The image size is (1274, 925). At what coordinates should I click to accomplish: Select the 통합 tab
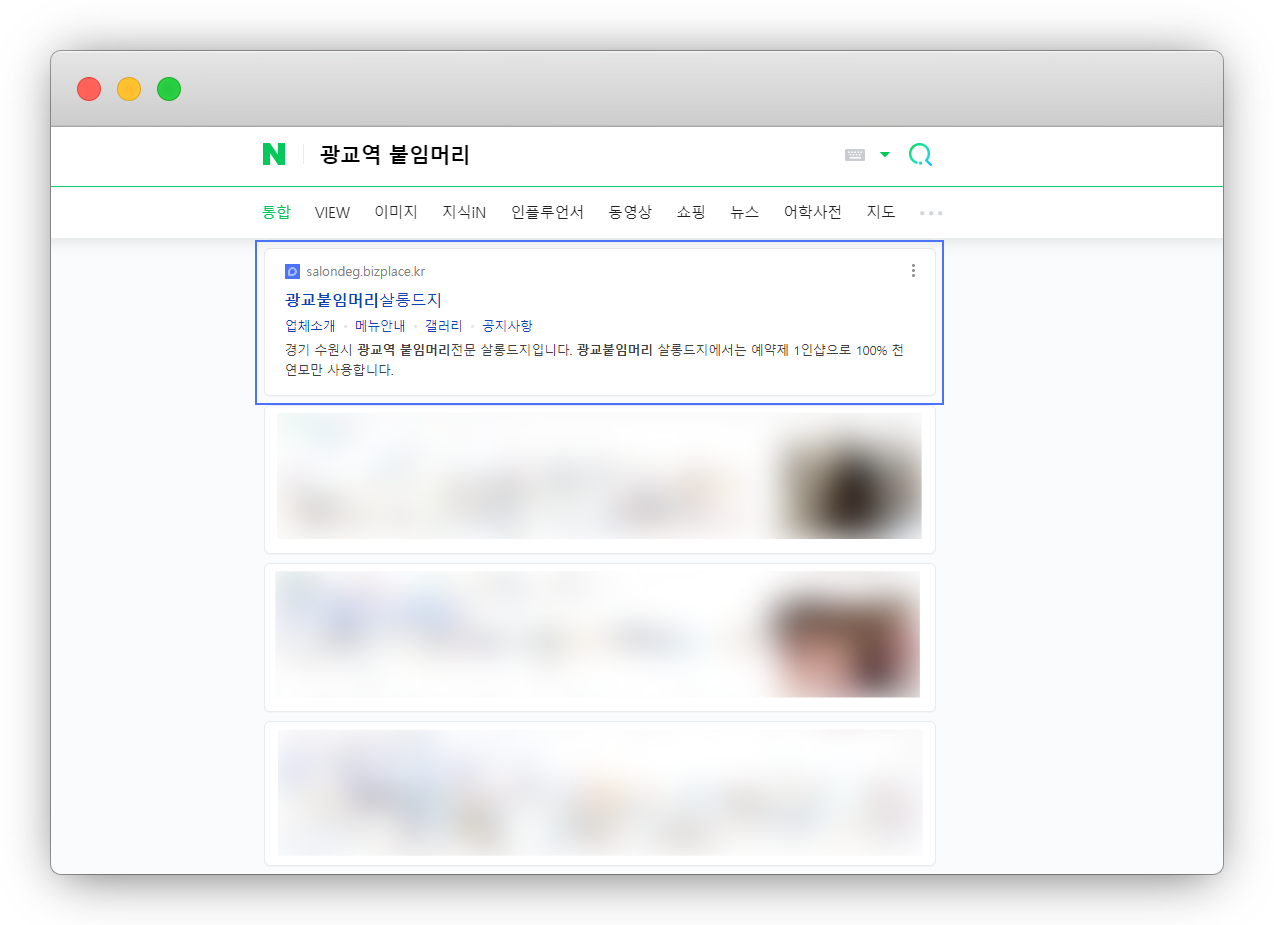[x=276, y=212]
